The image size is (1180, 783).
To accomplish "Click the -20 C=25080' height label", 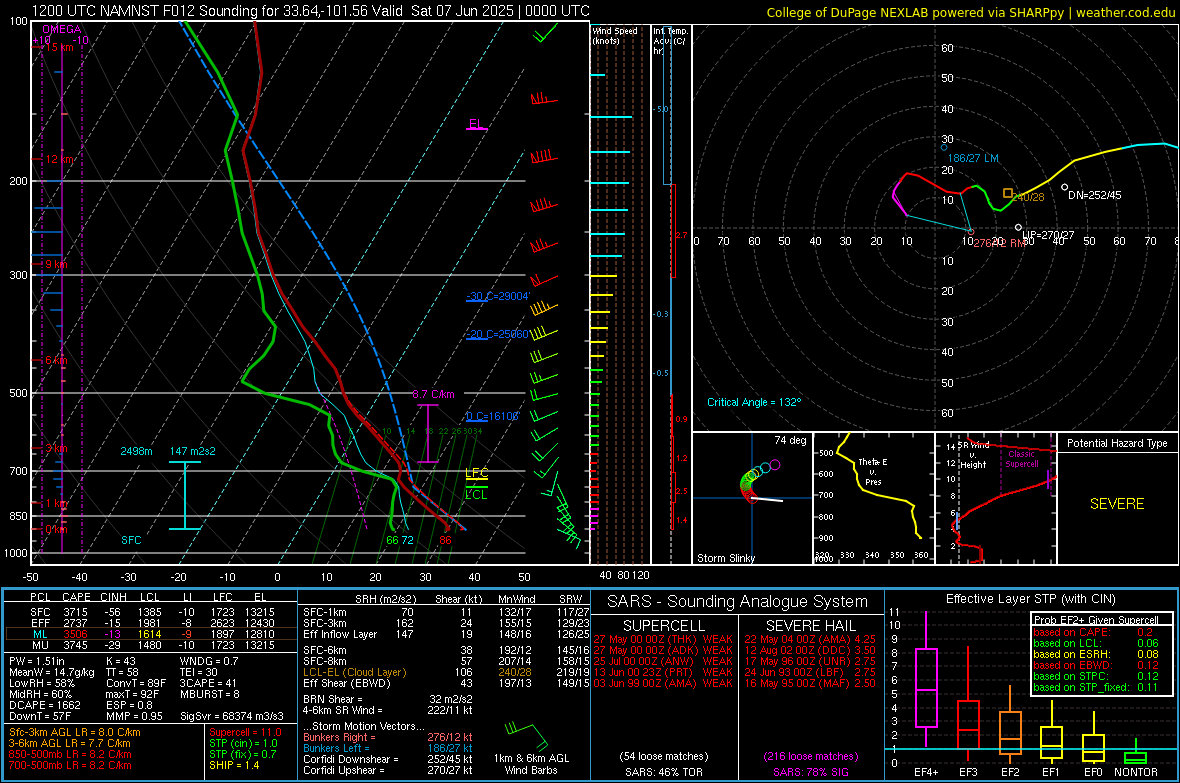I will (x=498, y=334).
